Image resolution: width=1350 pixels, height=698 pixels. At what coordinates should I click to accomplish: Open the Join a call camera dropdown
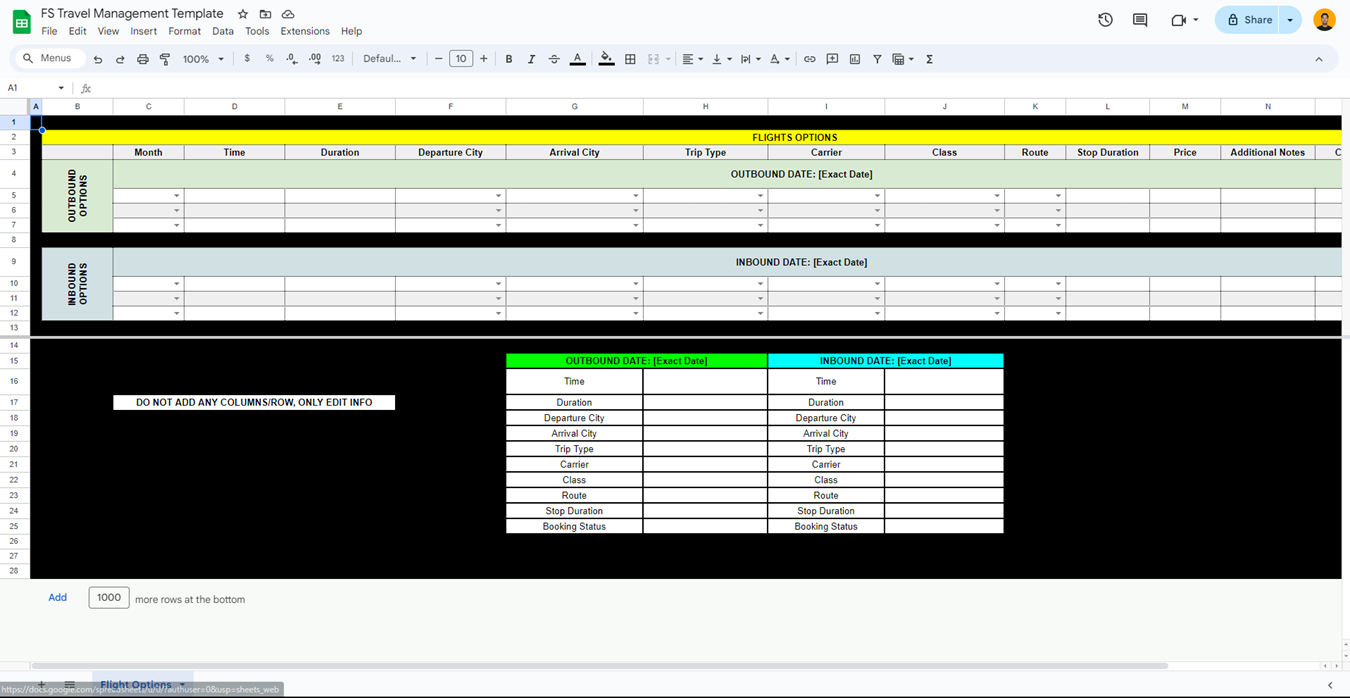pyautogui.click(x=1185, y=20)
